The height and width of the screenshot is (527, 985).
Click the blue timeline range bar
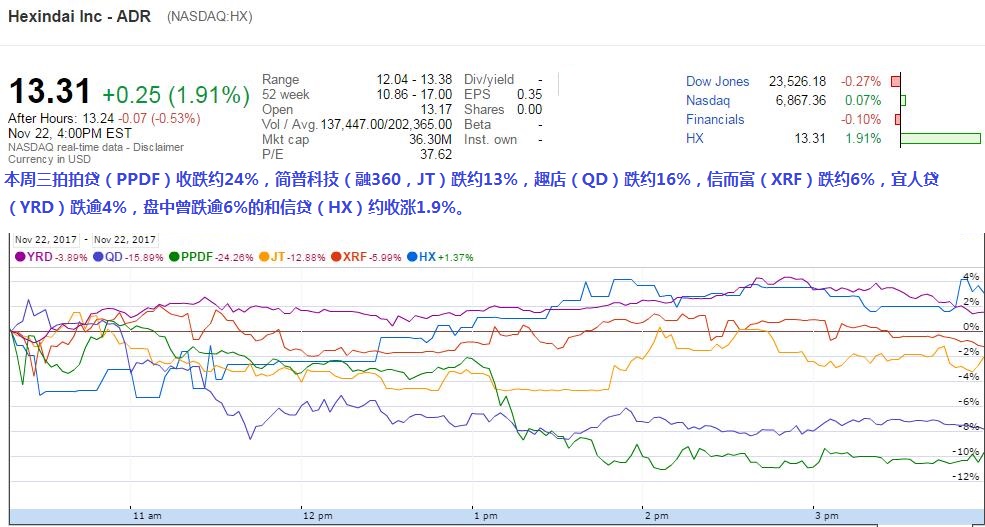click(492, 518)
